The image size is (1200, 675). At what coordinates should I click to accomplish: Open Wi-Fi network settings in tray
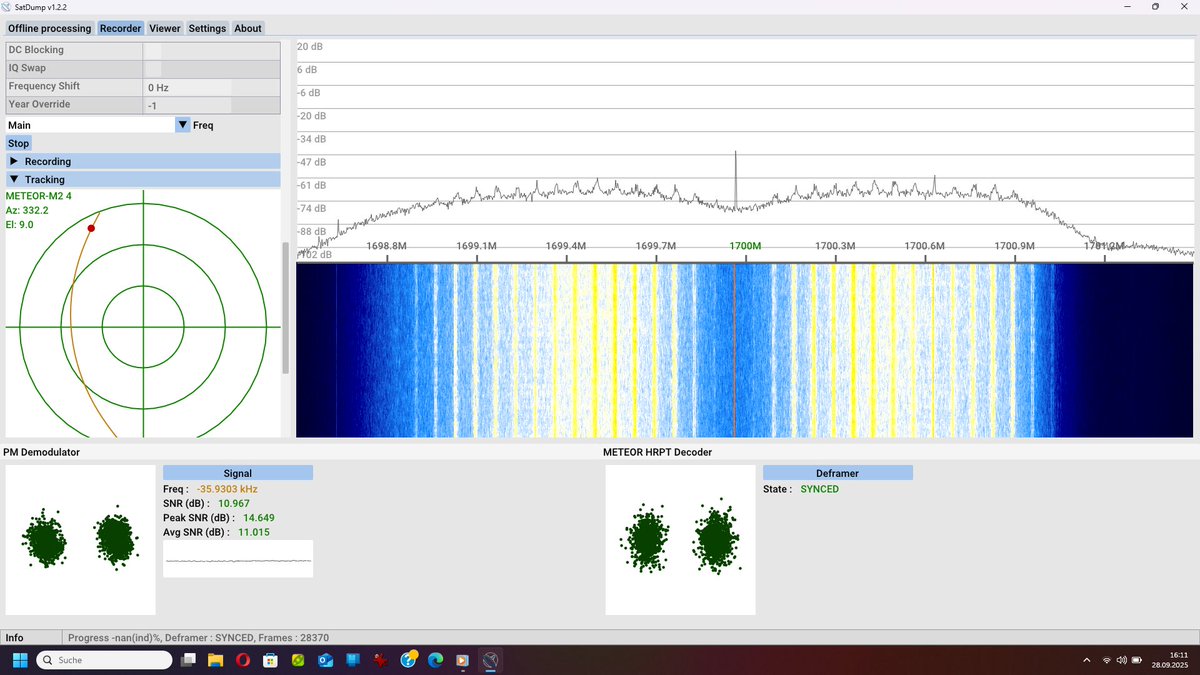point(1107,660)
